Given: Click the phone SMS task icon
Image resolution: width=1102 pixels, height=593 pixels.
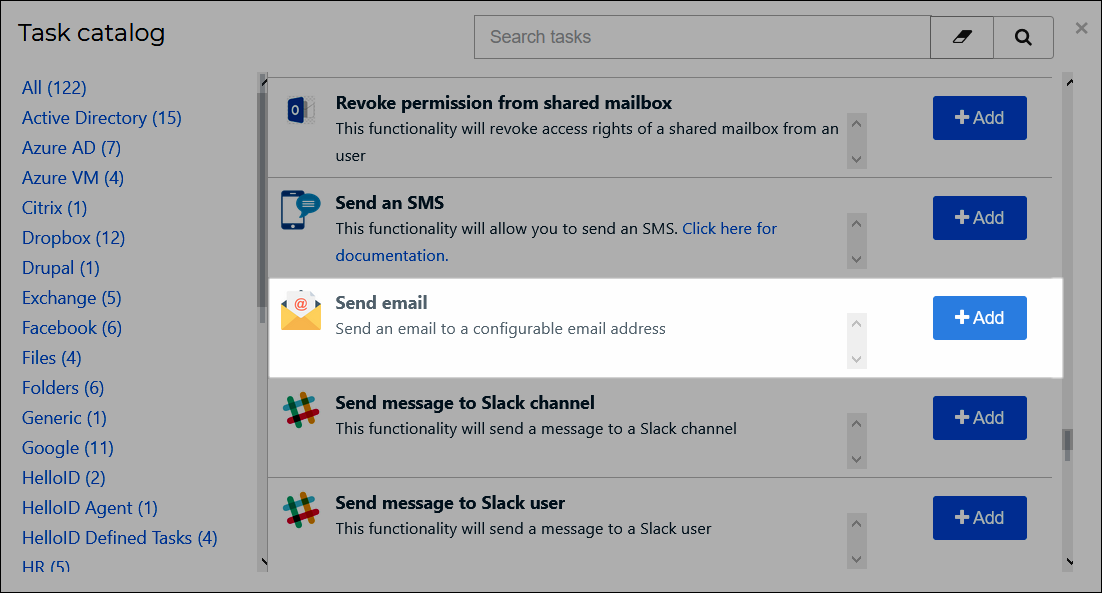Looking at the screenshot, I should [300, 209].
